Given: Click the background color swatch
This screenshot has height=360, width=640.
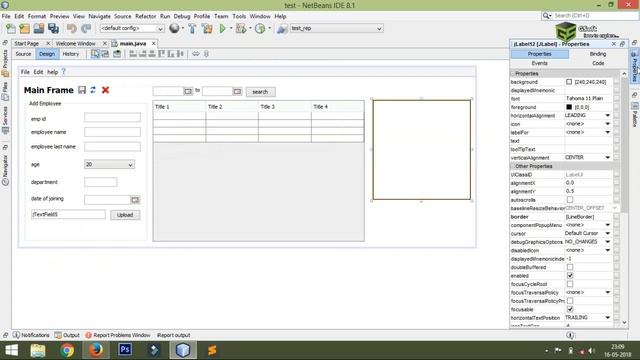Looking at the screenshot, I should 569,82.
